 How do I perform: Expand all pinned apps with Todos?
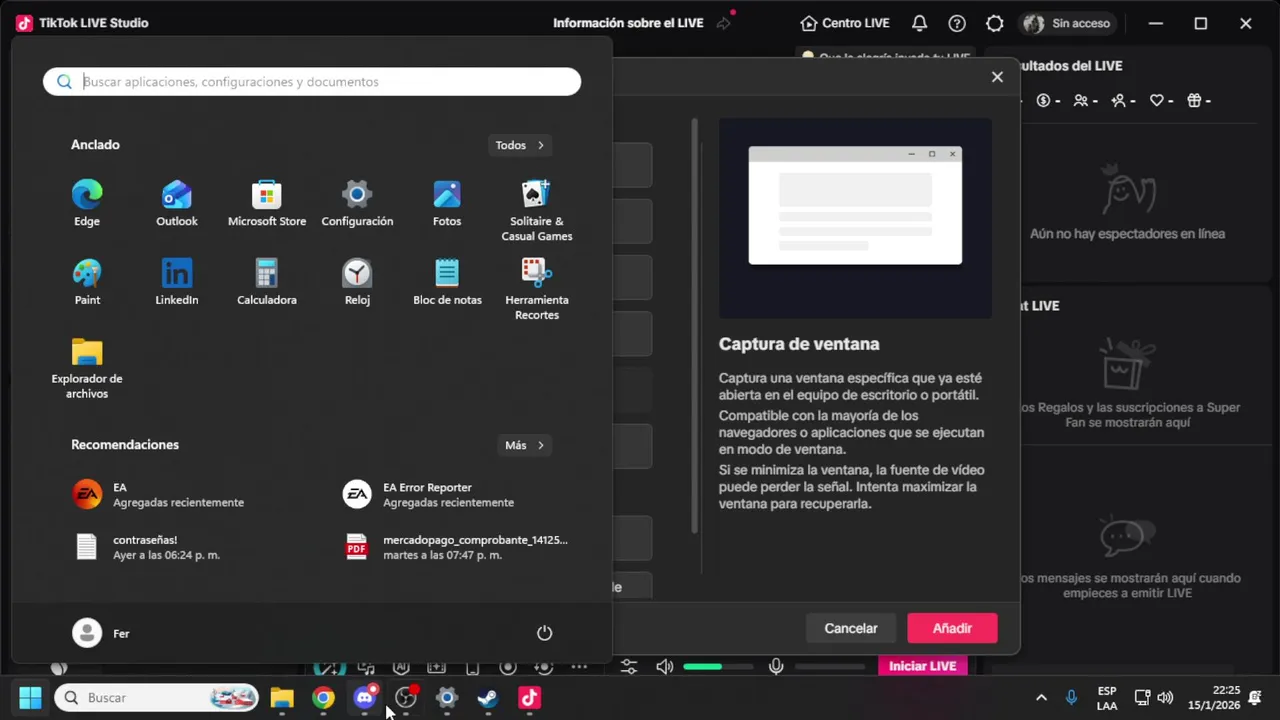pyautogui.click(x=520, y=145)
